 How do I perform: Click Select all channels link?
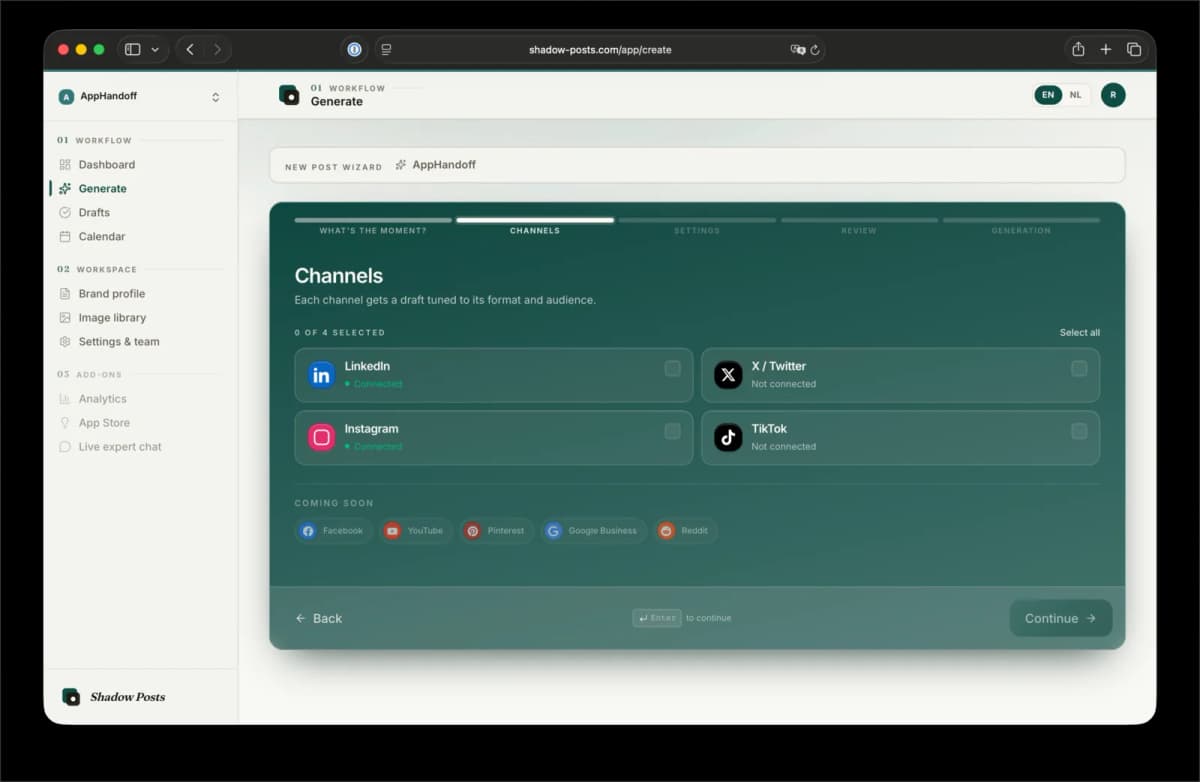click(x=1080, y=332)
